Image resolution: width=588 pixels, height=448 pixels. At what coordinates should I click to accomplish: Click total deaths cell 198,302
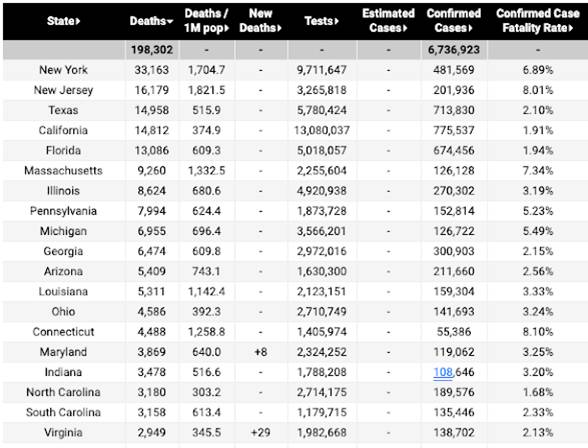click(x=152, y=50)
